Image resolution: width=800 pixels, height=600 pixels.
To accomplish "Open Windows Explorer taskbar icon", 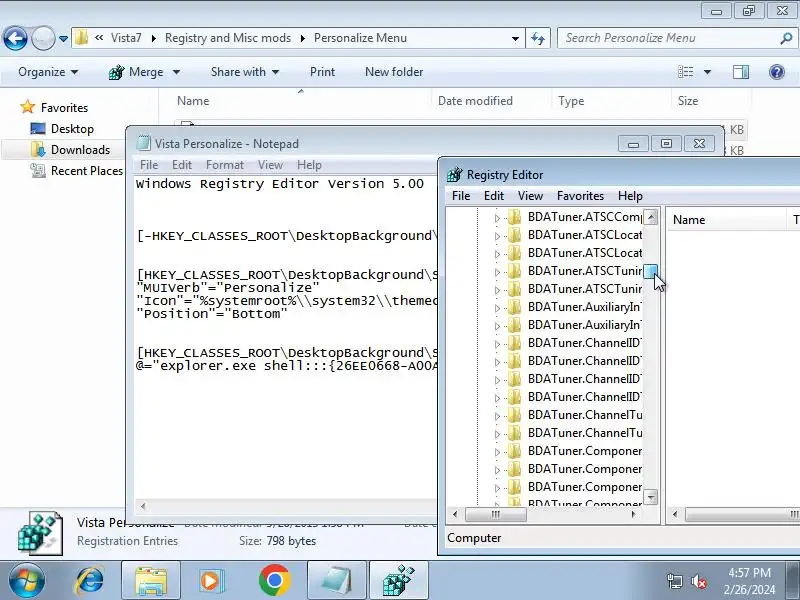I will click(x=151, y=581).
